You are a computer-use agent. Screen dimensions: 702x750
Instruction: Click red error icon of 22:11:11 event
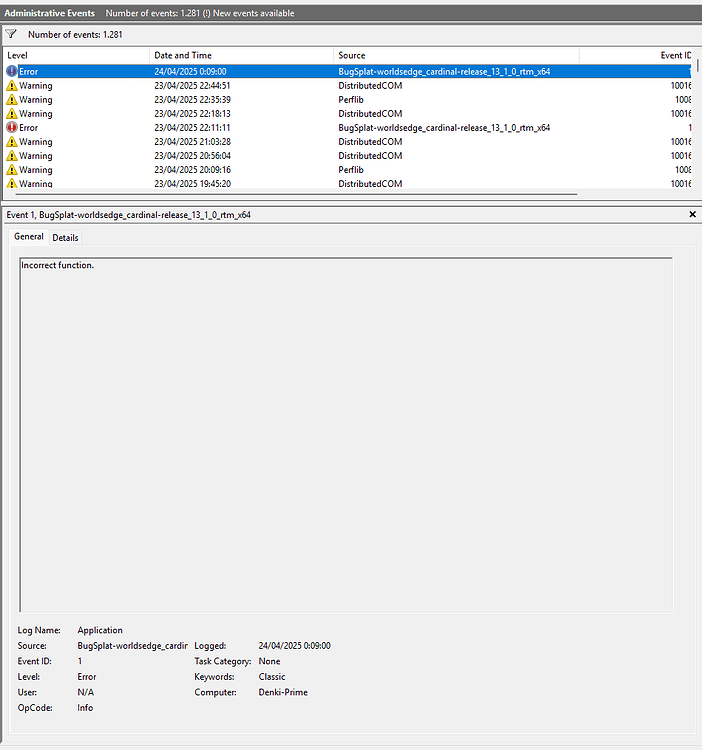pos(11,128)
